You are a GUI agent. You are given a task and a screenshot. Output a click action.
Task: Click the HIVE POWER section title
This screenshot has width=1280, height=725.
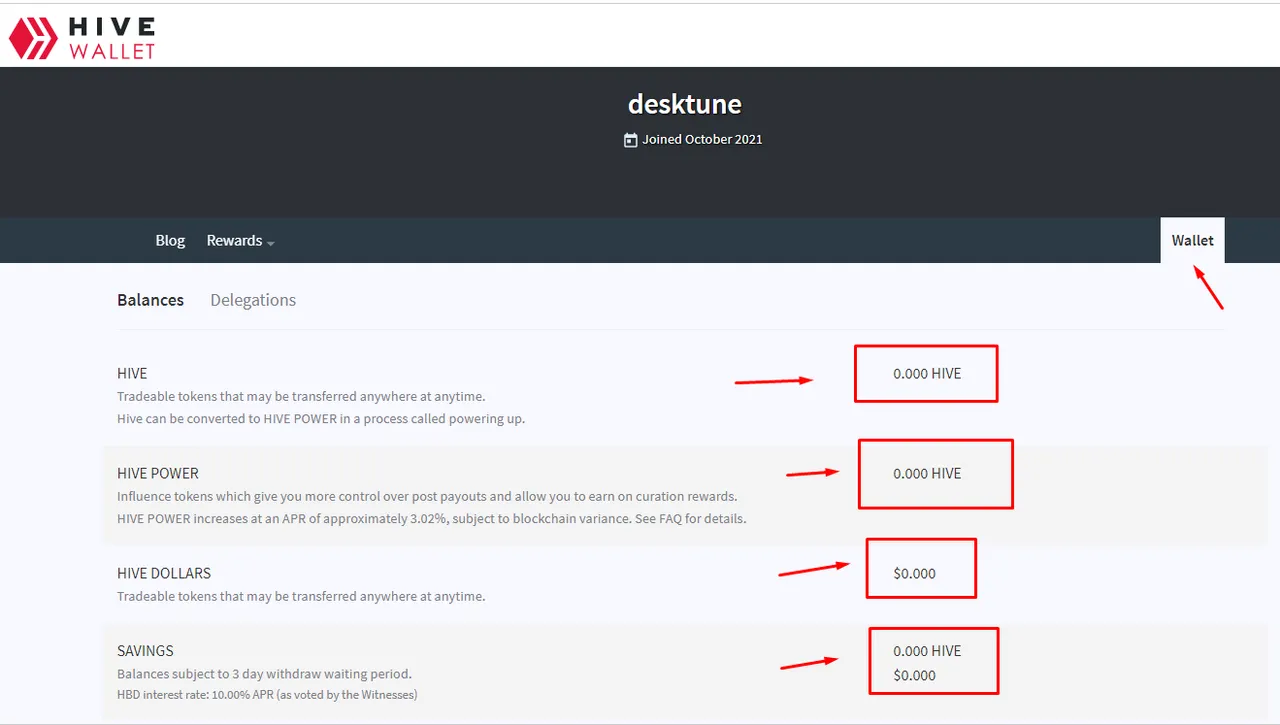pos(158,473)
